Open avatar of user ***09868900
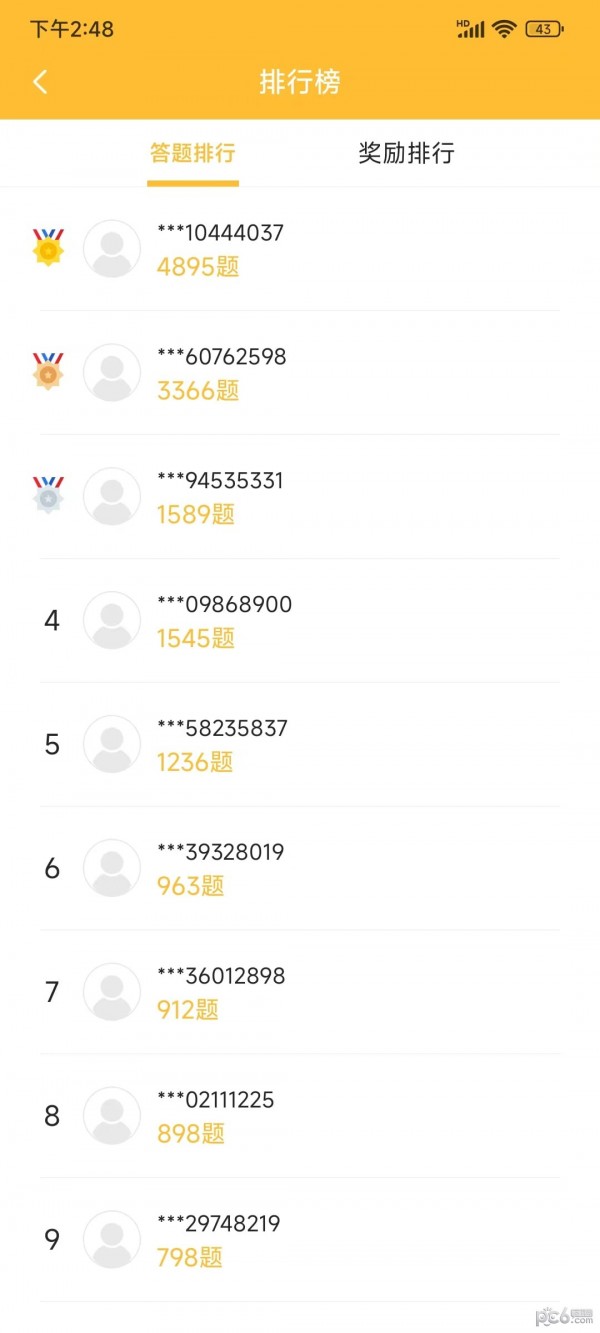Image resolution: width=600 pixels, height=1333 pixels. coord(112,620)
